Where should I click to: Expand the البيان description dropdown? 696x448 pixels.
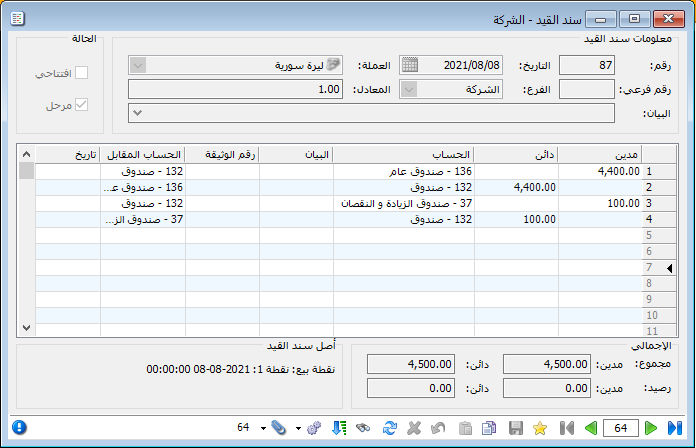click(138, 113)
